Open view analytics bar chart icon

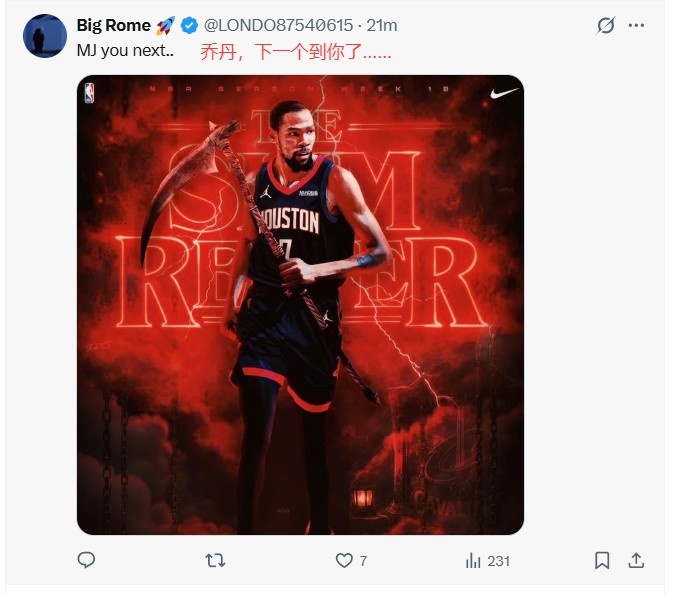coord(473,561)
